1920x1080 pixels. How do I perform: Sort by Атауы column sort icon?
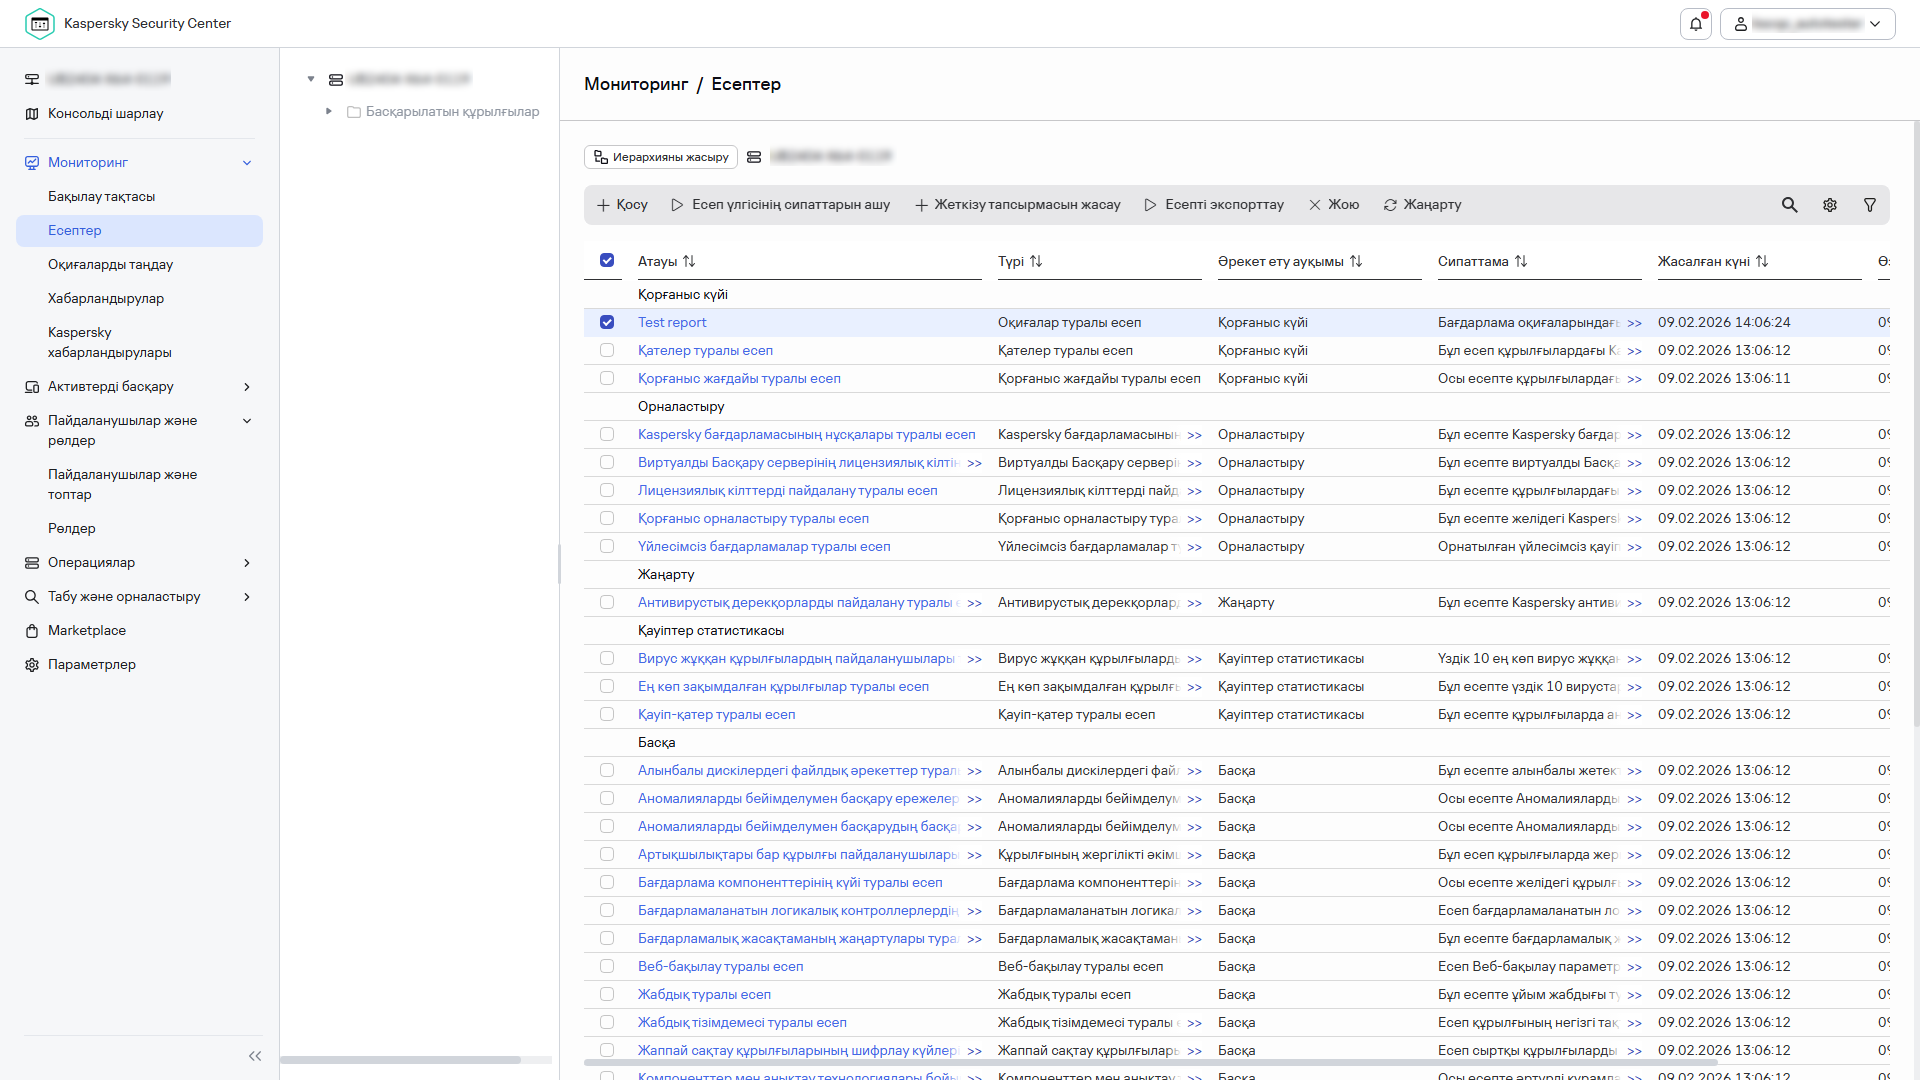[689, 261]
